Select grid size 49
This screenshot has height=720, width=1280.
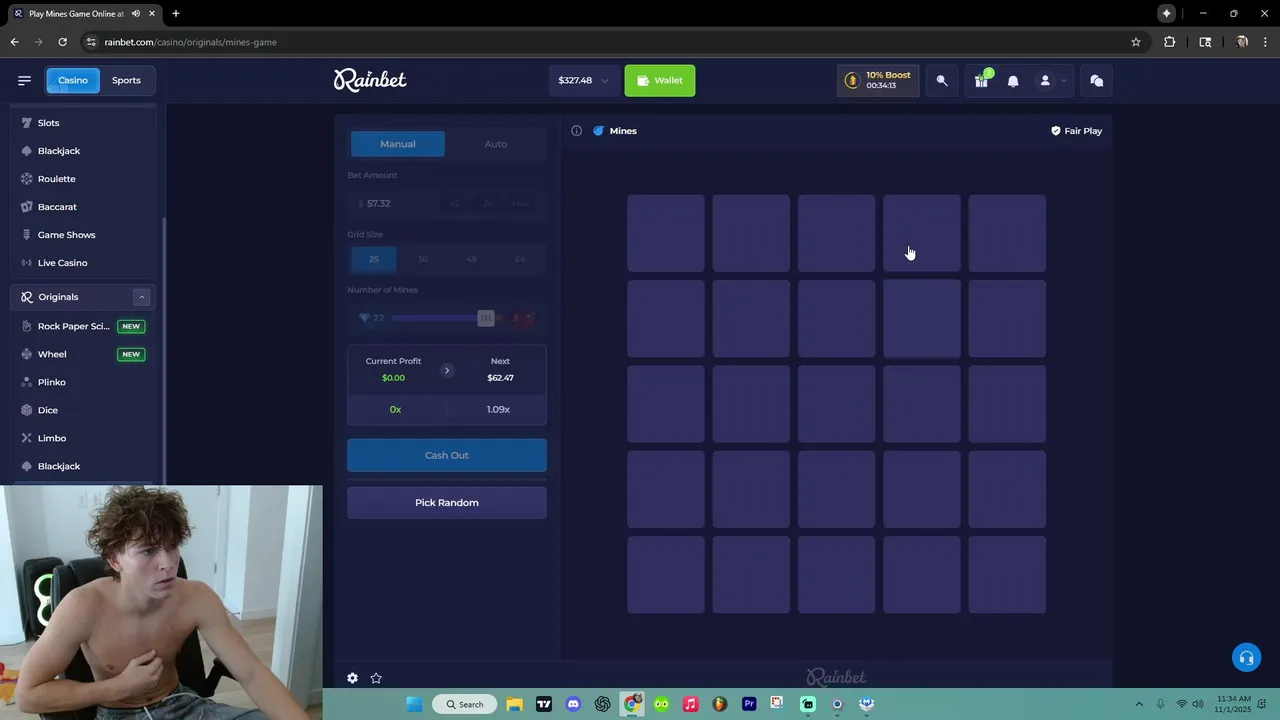(x=471, y=259)
